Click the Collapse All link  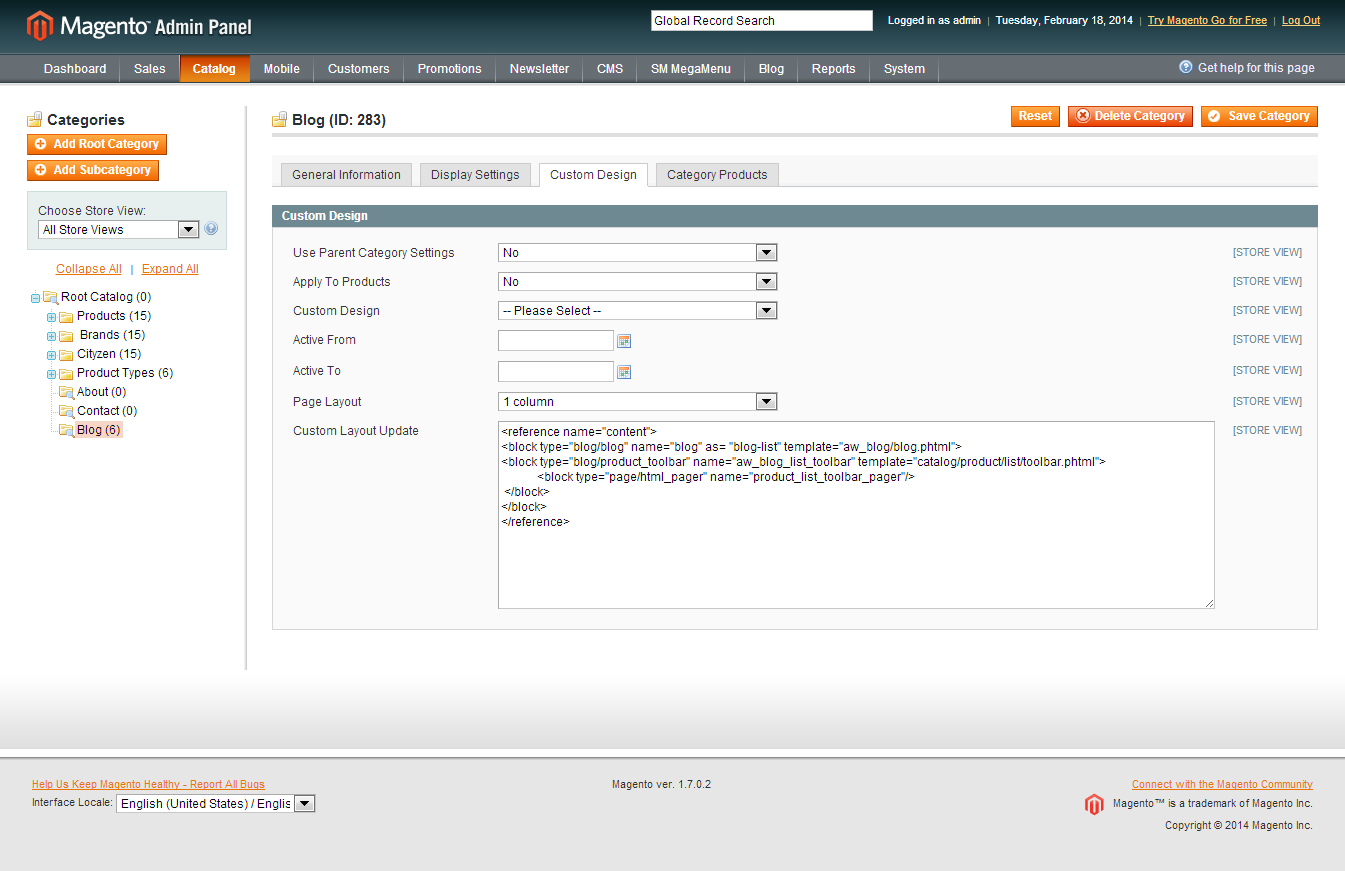(x=89, y=269)
